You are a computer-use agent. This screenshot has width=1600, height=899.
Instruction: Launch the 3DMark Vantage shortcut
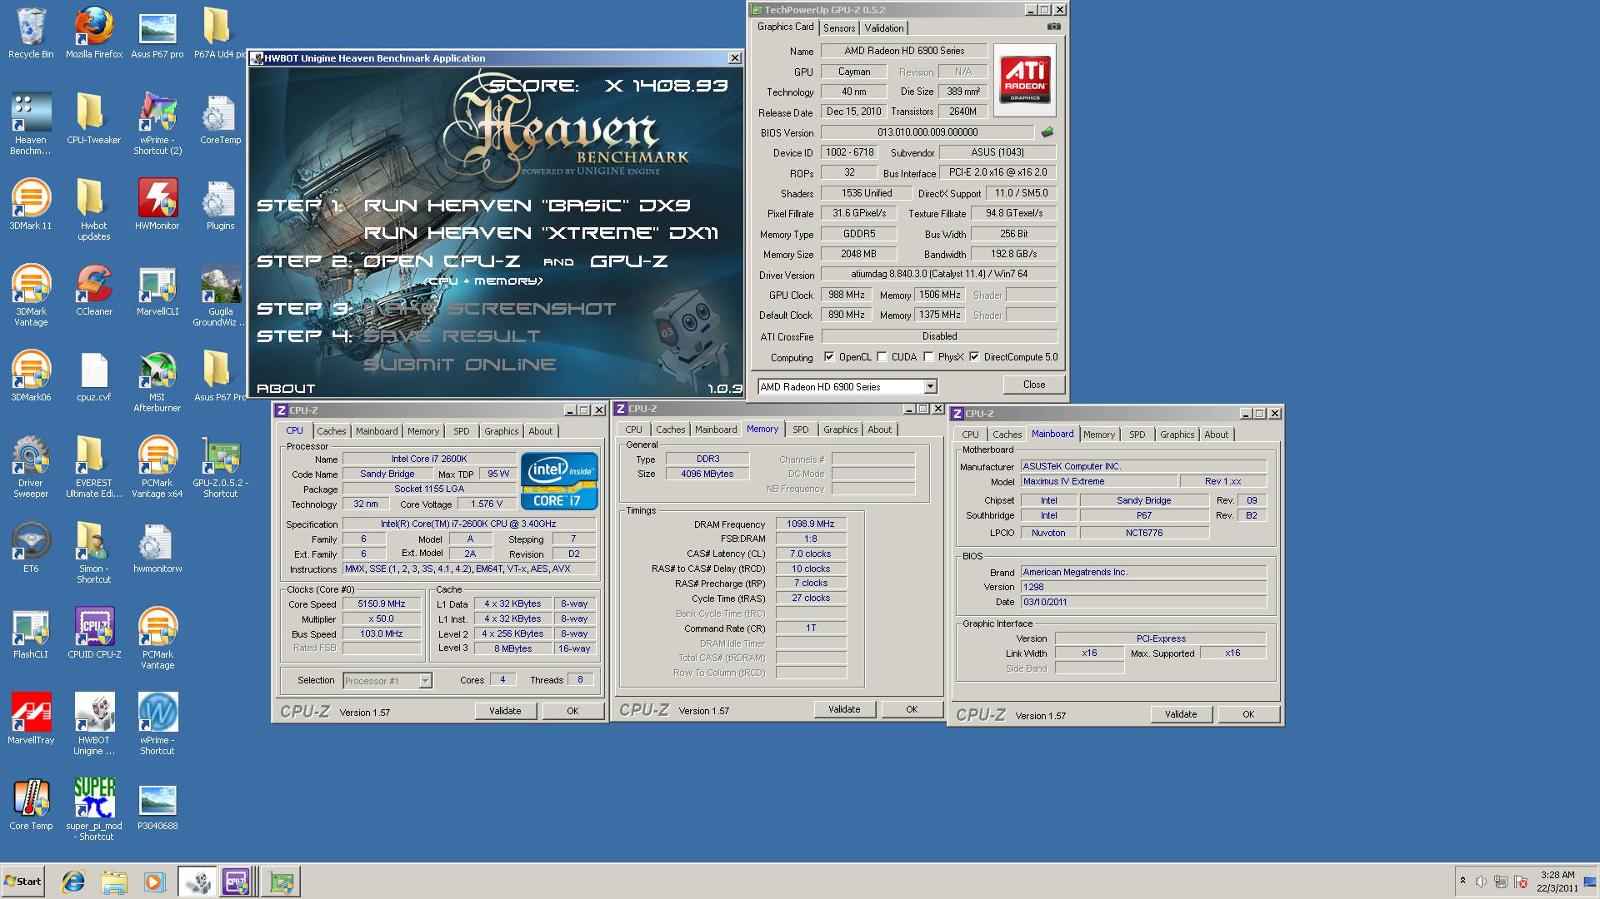pyautogui.click(x=31, y=296)
